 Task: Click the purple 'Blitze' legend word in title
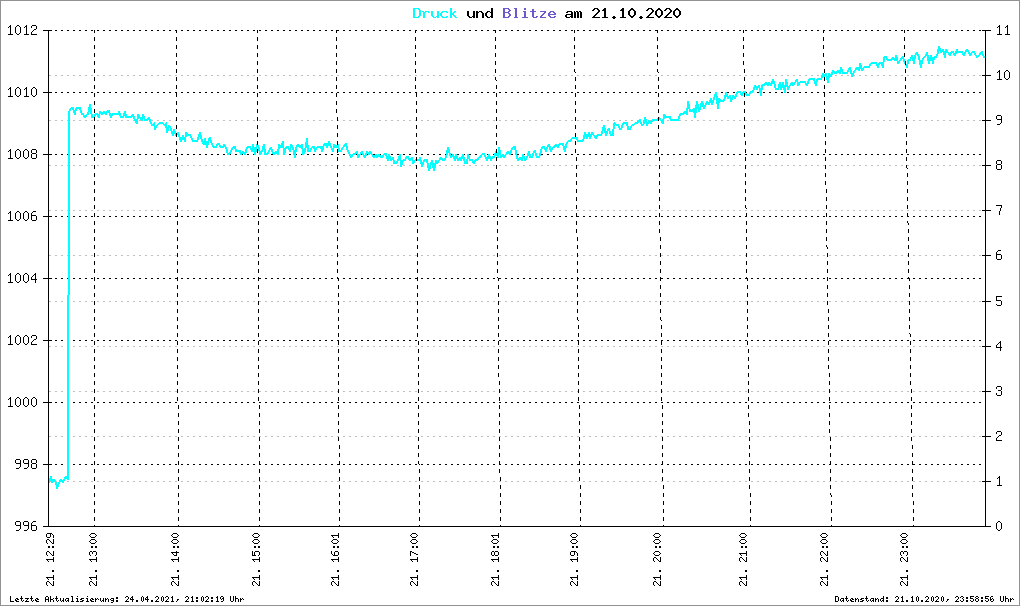(525, 13)
